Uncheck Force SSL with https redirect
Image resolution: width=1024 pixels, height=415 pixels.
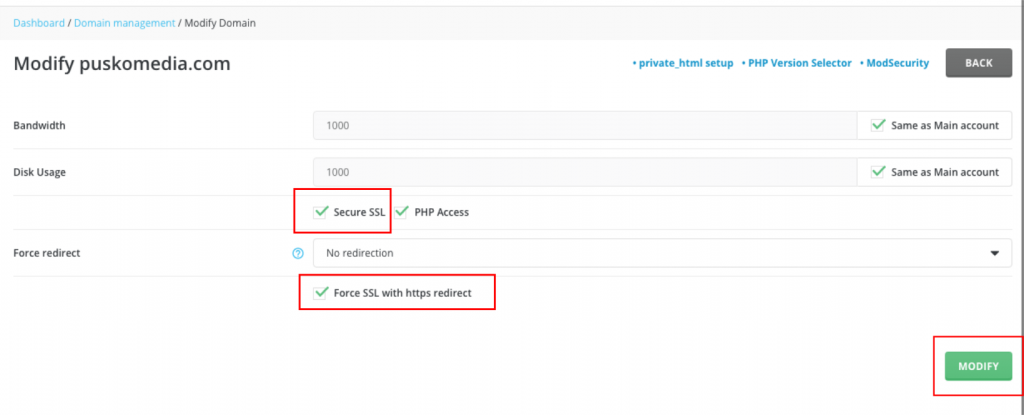pos(320,293)
